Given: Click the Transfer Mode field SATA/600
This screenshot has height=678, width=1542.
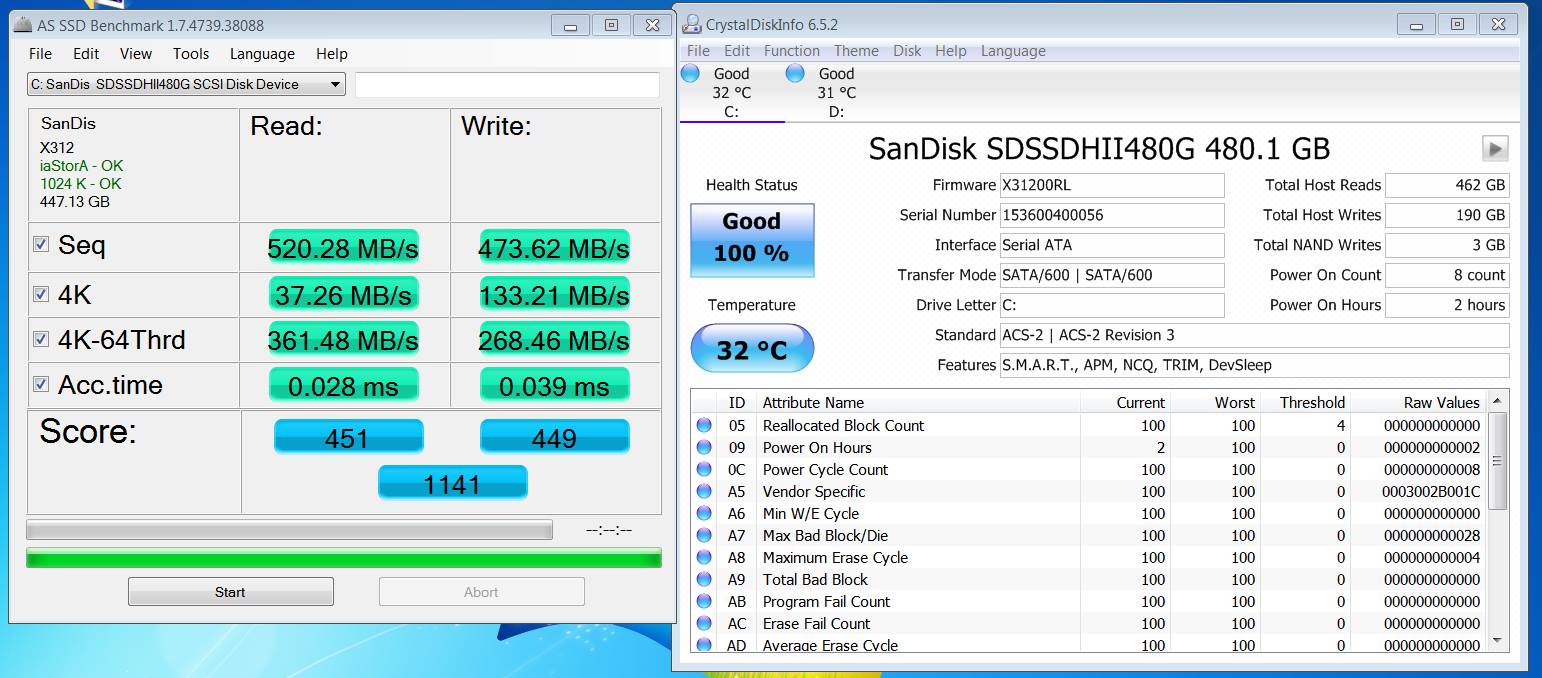Looking at the screenshot, I should pos(1112,275).
